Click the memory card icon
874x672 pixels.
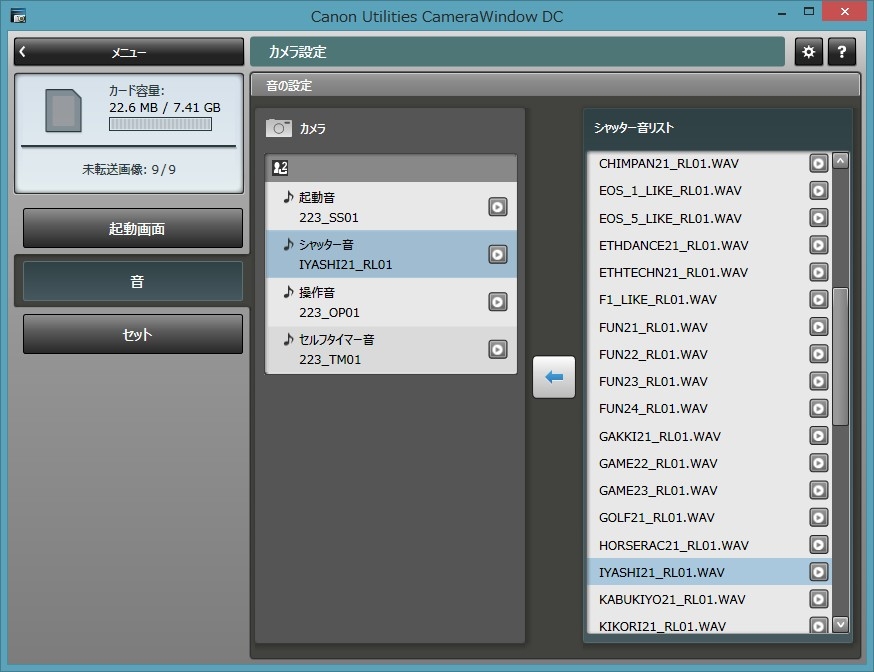coord(64,110)
